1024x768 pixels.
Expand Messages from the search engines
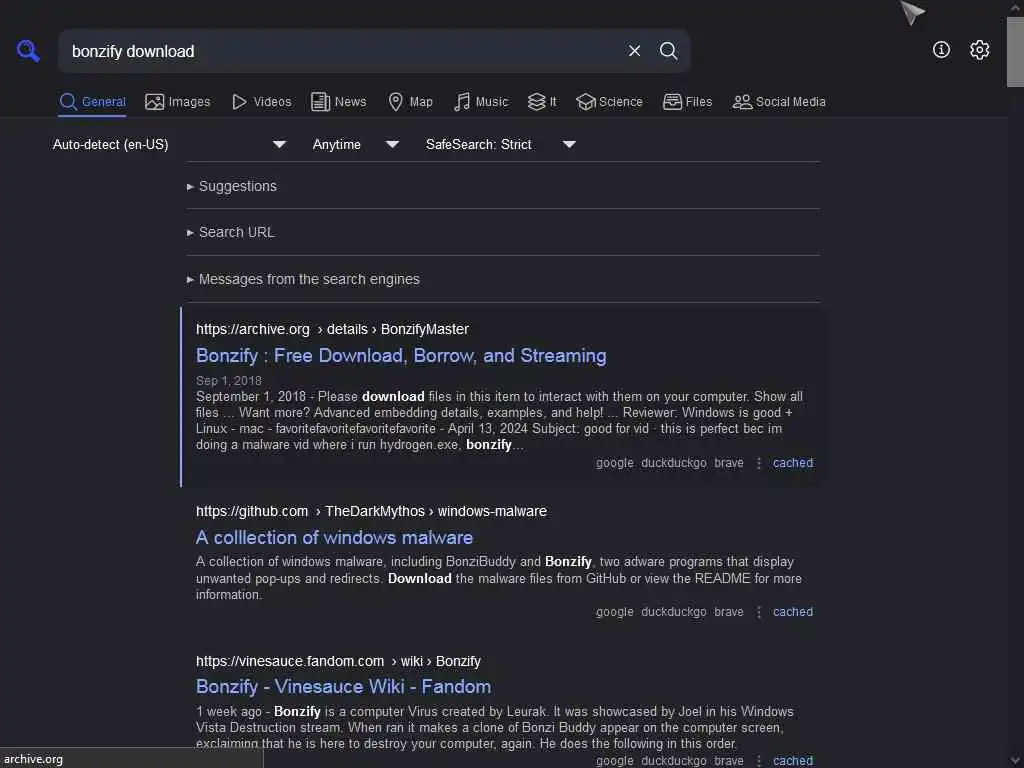click(303, 280)
